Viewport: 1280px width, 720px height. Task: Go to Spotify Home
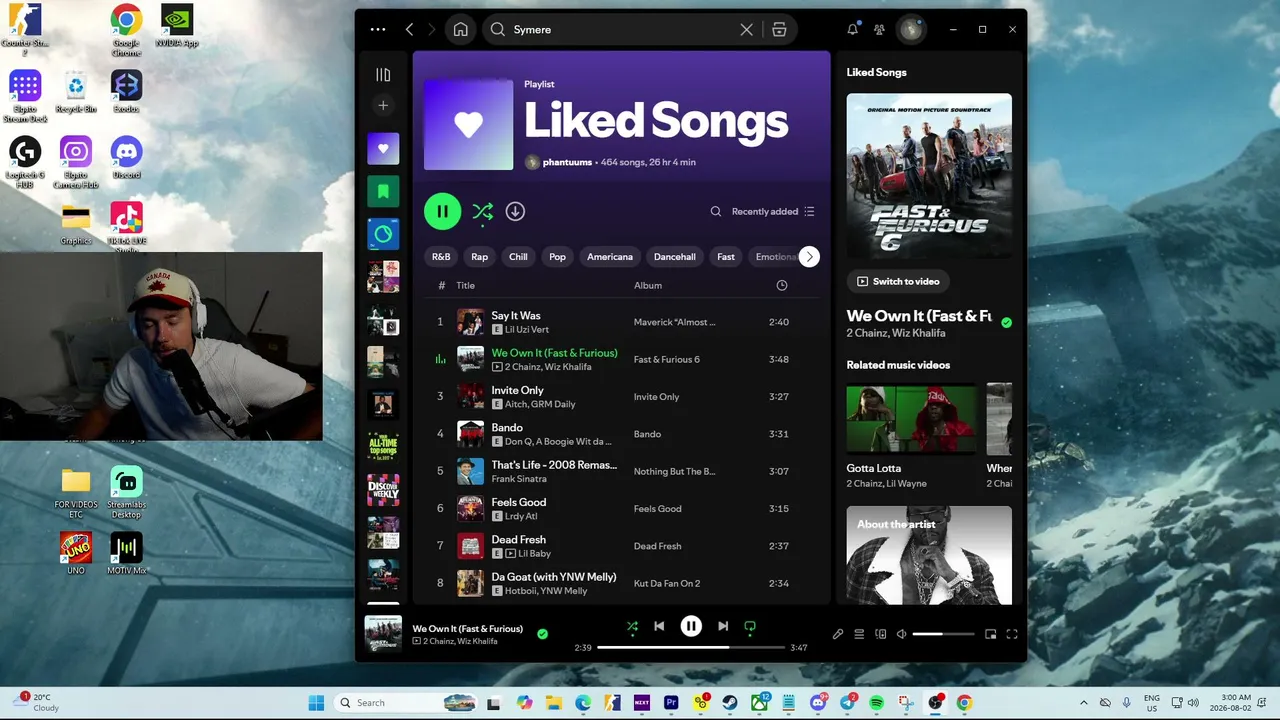tap(460, 30)
